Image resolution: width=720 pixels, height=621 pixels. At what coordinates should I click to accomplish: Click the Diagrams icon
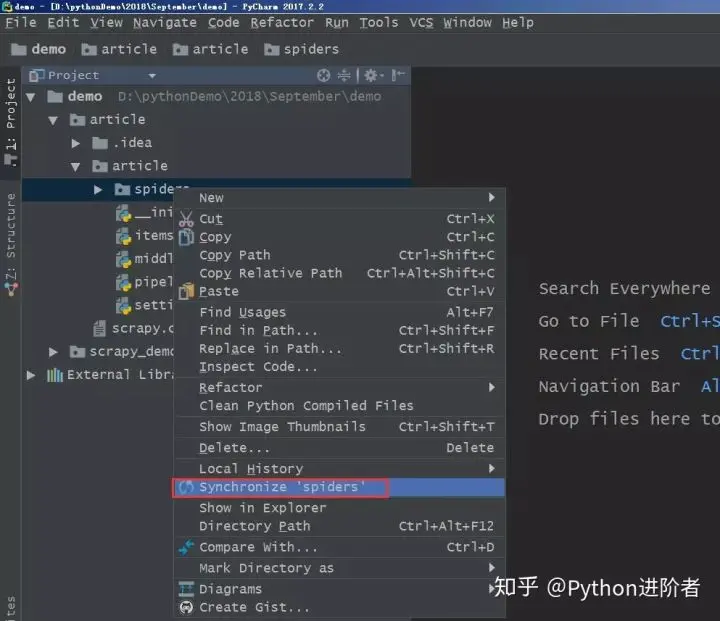186,589
